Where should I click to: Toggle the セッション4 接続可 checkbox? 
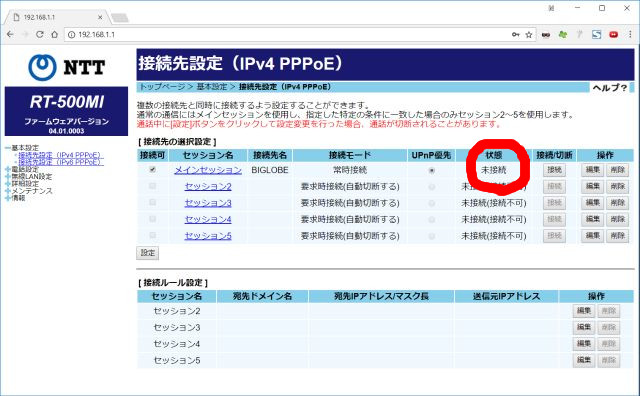pos(153,219)
